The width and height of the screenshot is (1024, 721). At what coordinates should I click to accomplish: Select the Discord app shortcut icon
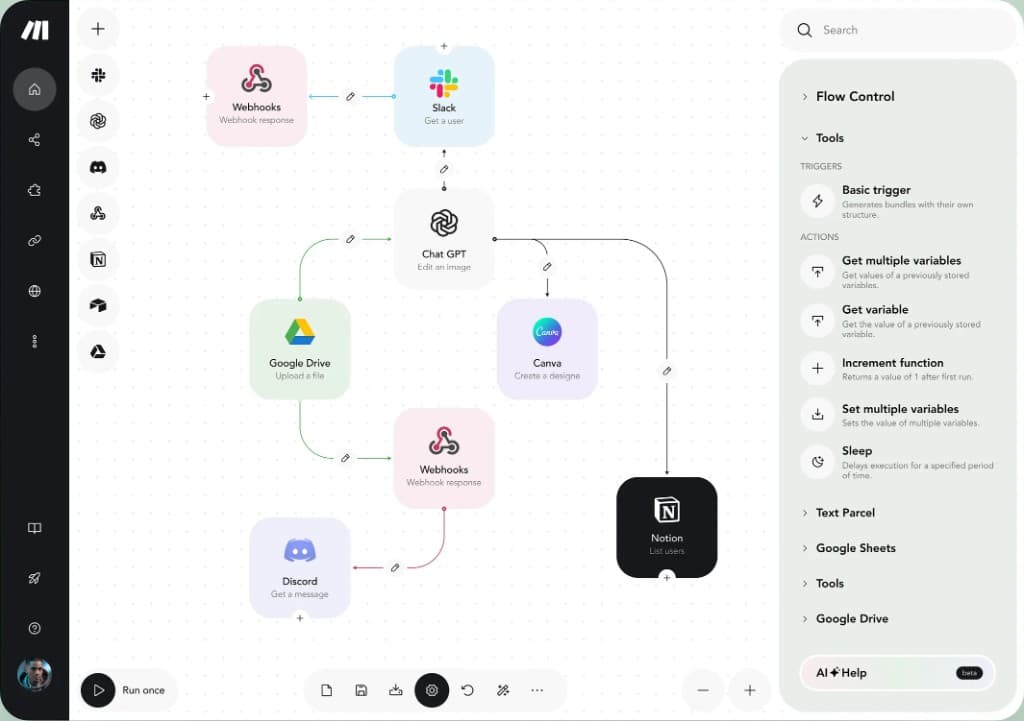click(98, 167)
